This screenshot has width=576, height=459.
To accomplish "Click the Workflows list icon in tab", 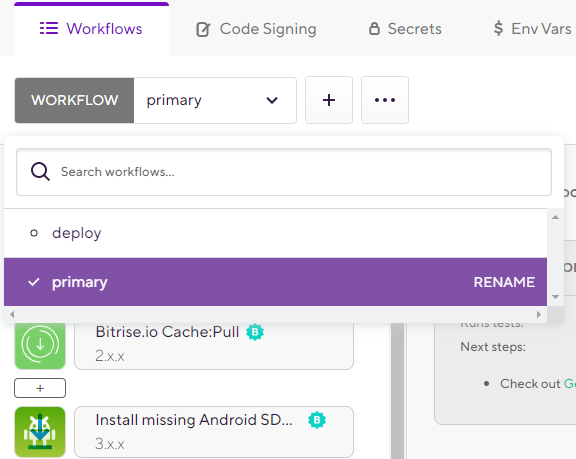I will click(x=49, y=28).
